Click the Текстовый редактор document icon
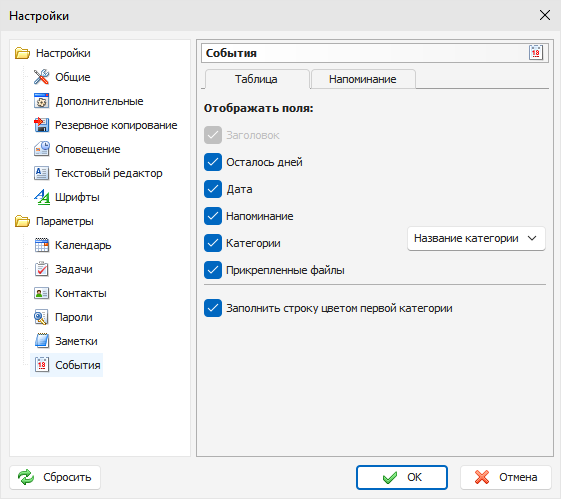This screenshot has width=561, height=499. tap(42, 173)
